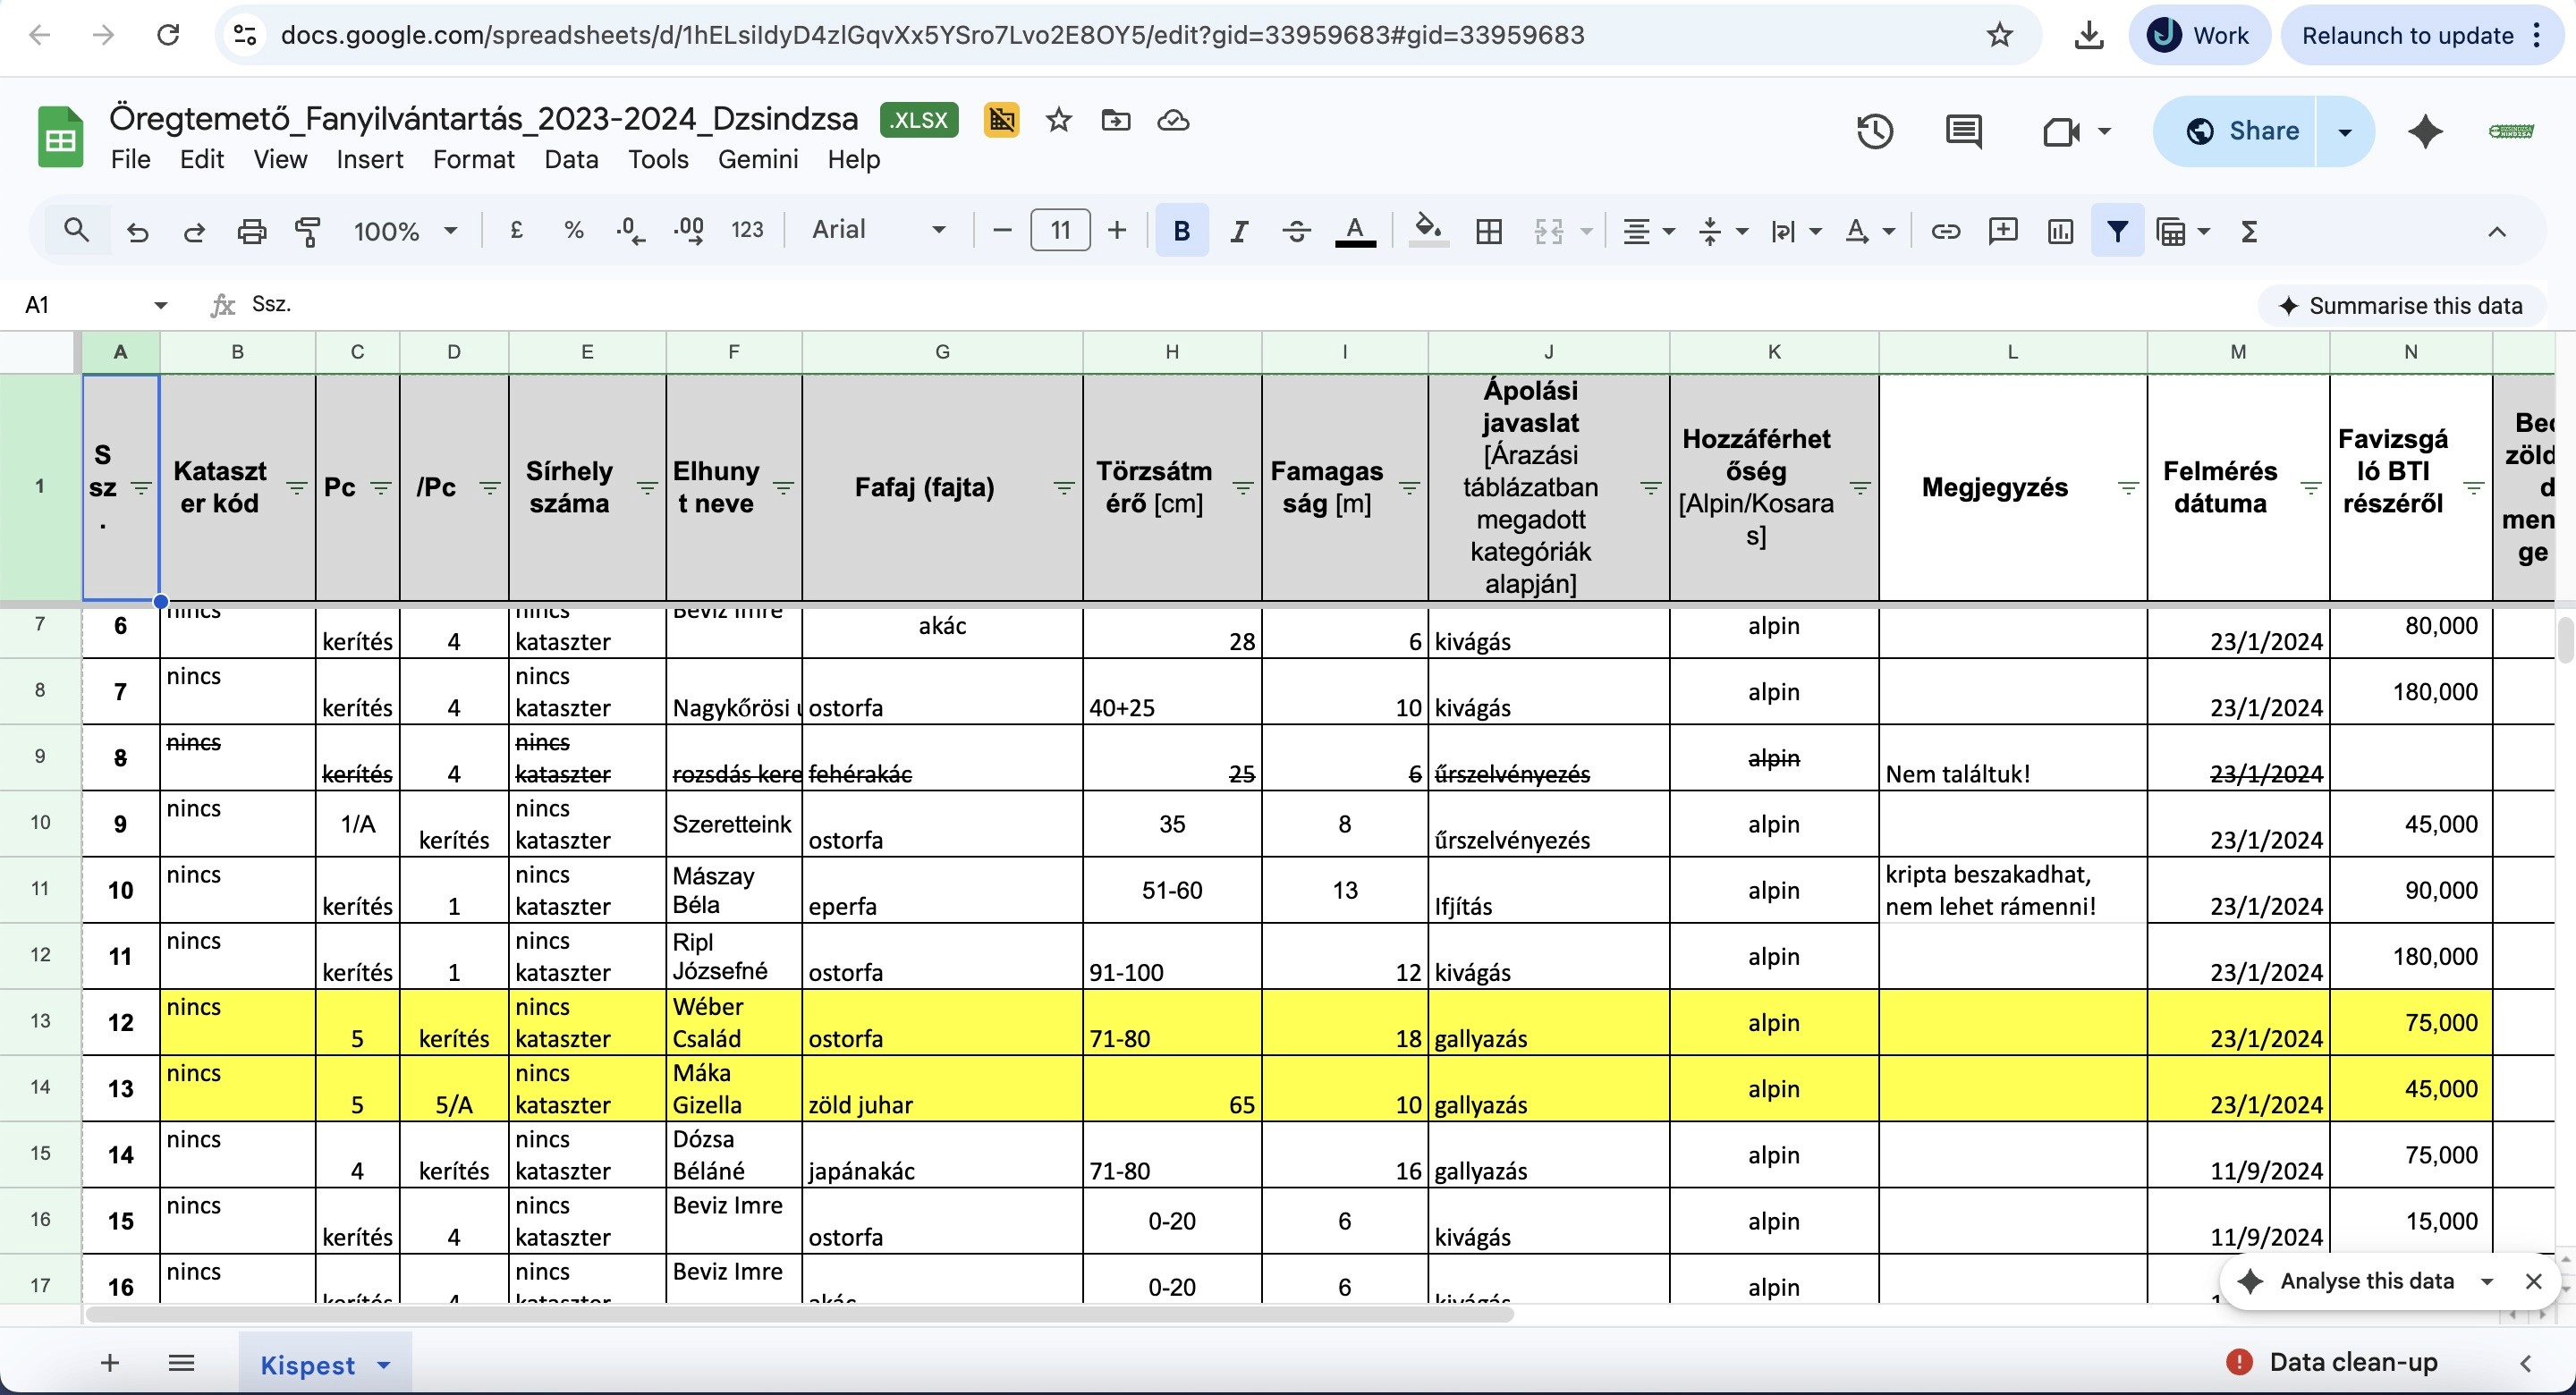Viewport: 2576px width, 1395px height.
Task: Click the borders grid icon
Action: [x=1489, y=232]
